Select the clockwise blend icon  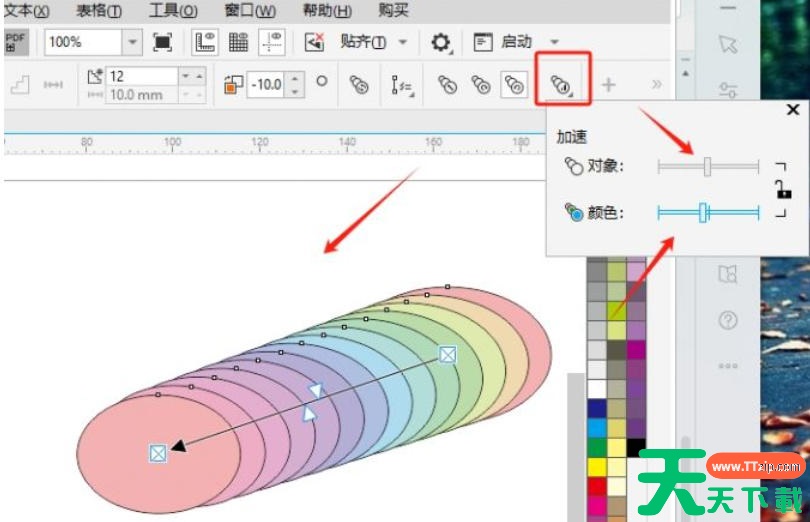click(481, 85)
